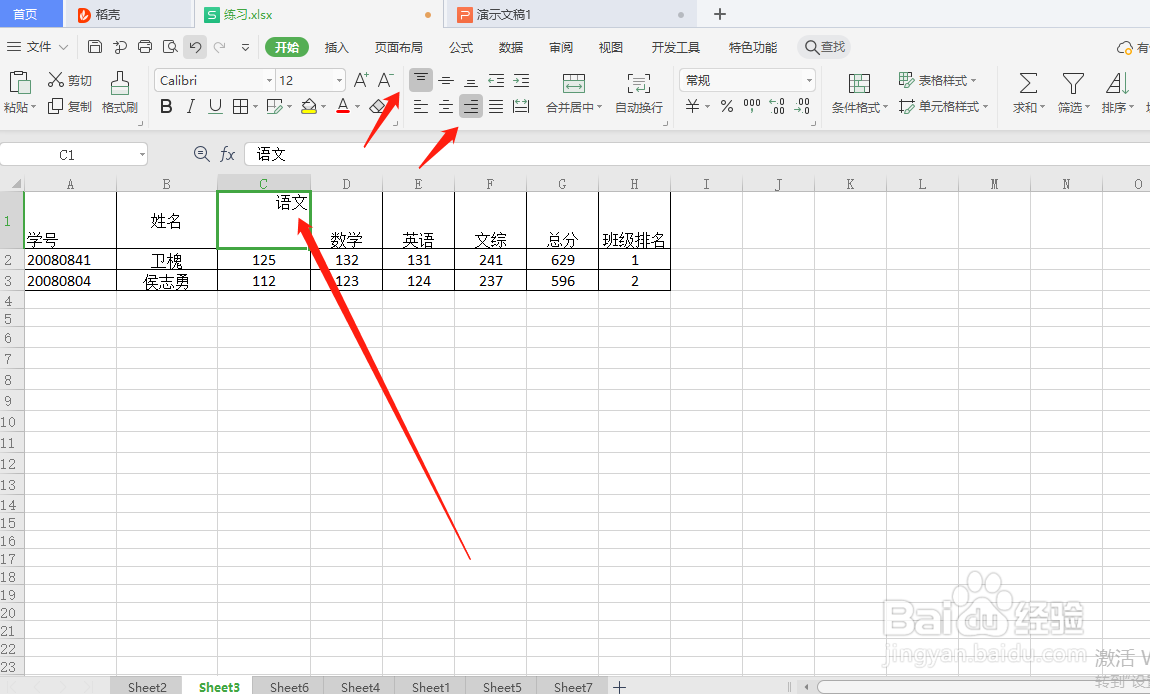Screen dimensions: 1150x694
Task: Open the 数据 ribbon tab
Action: pyautogui.click(x=510, y=46)
